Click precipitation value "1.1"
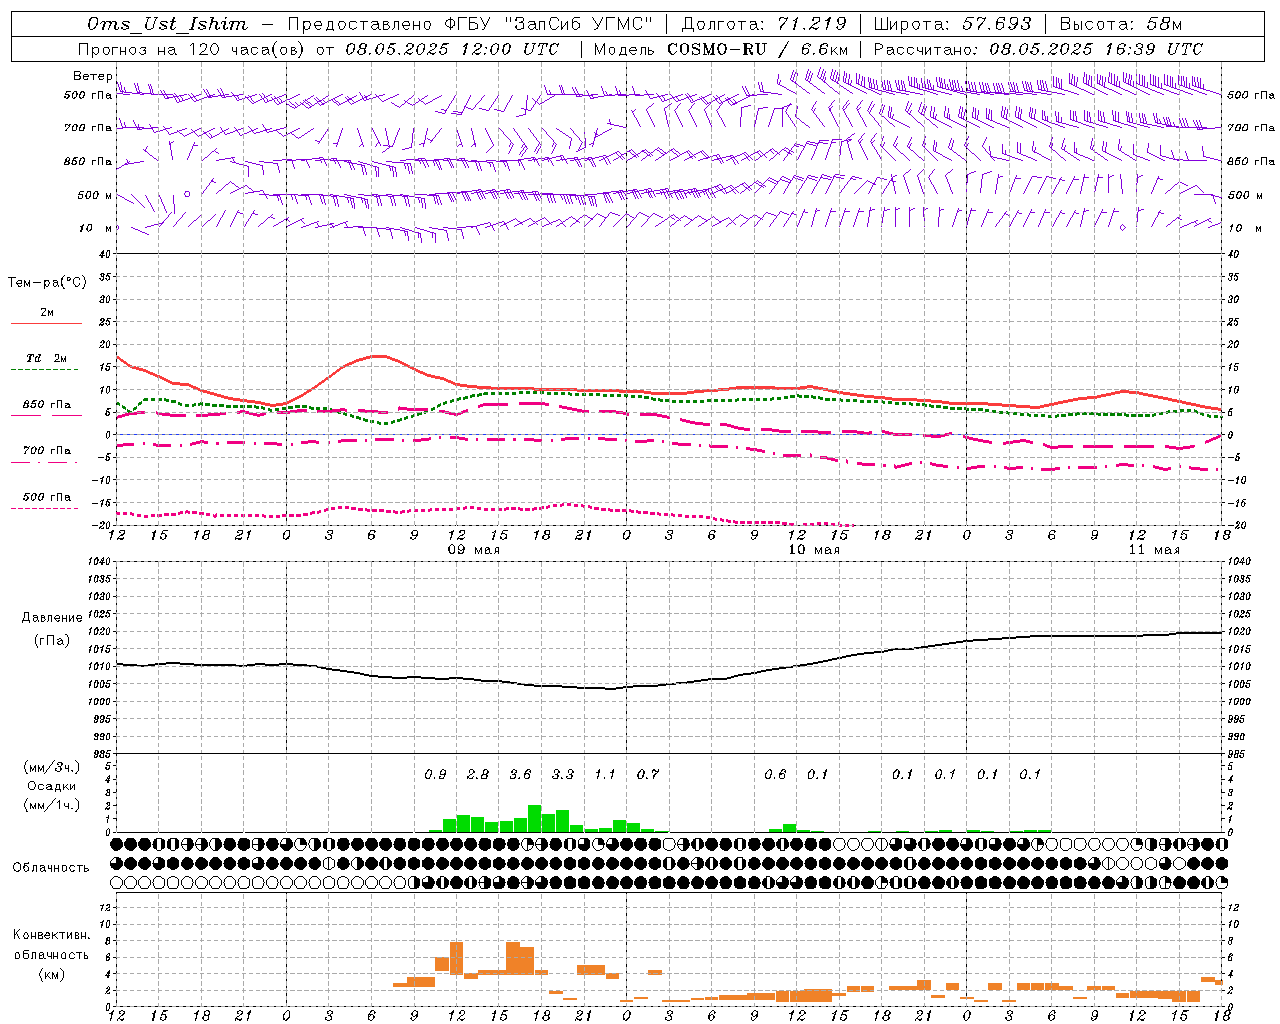This screenshot has height=1024, width=1280. click(x=605, y=774)
